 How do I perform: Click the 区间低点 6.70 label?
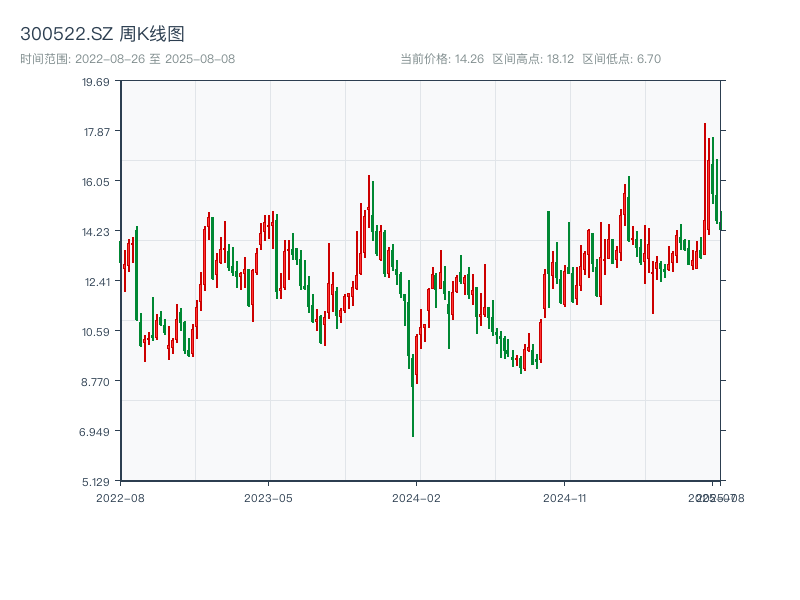coord(621,59)
